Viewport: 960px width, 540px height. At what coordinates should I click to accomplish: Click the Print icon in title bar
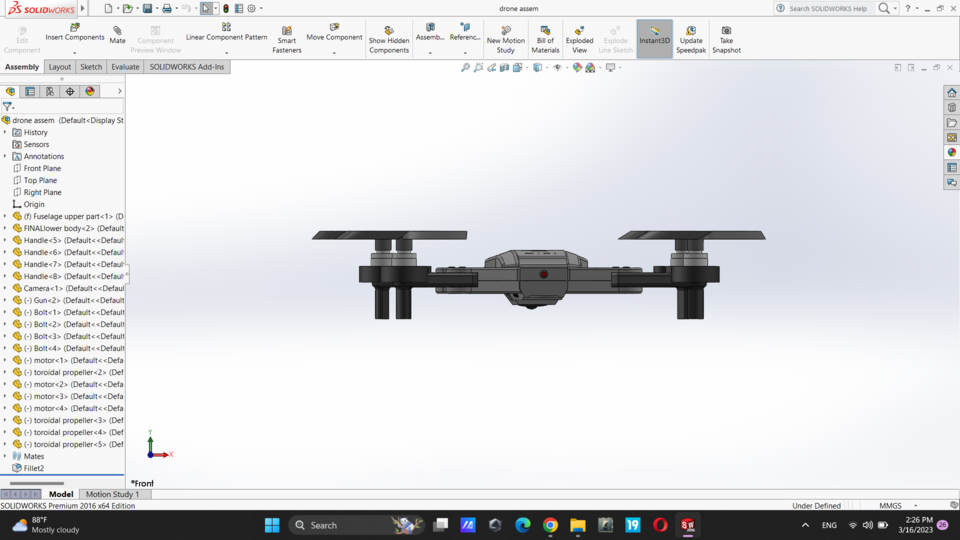click(x=167, y=9)
